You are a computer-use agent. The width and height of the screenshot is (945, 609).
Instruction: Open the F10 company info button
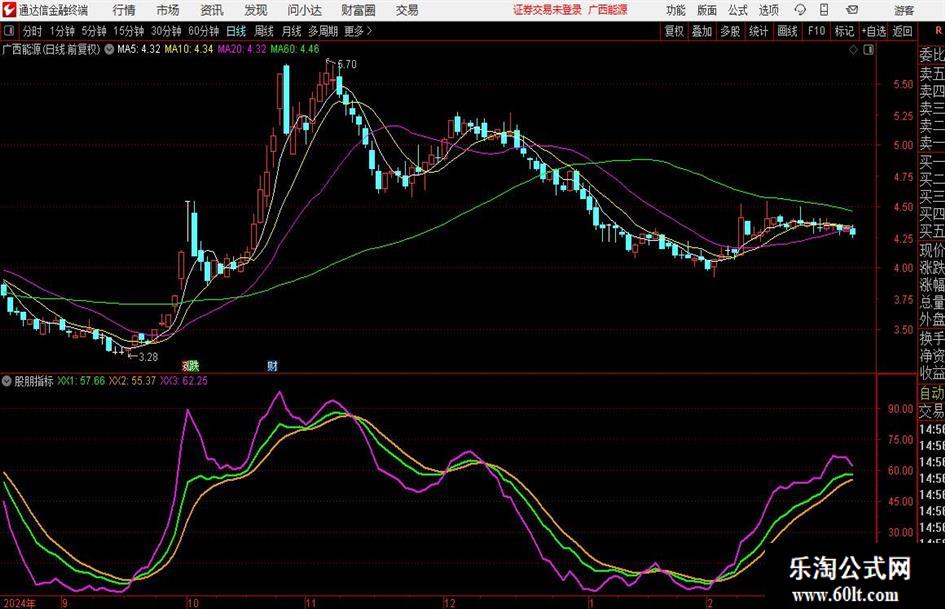click(x=817, y=31)
